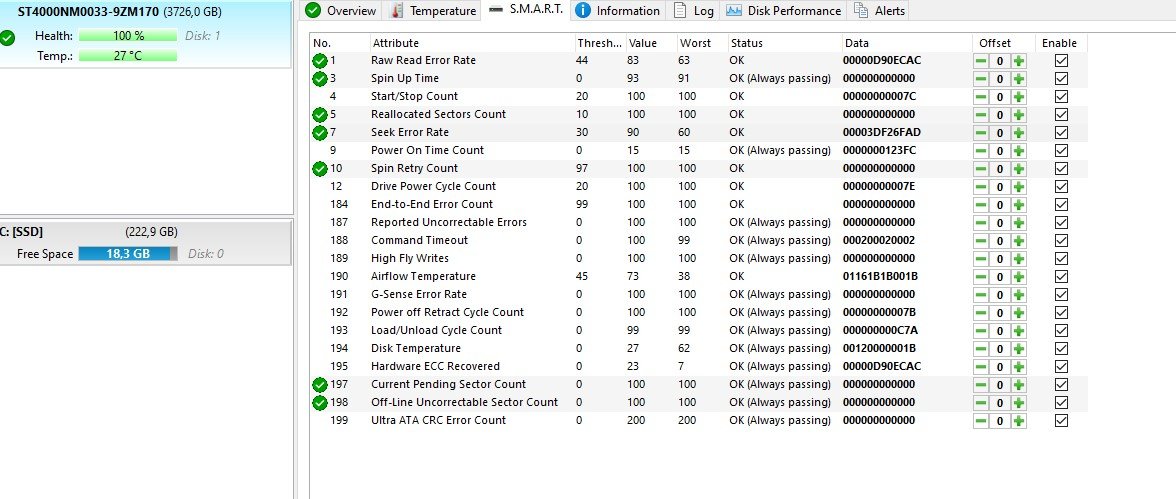Viewport: 1176px width, 499px height.
Task: Click the plus icon for Ultra ATA CRC Error Count
Action: [x=1019, y=420]
